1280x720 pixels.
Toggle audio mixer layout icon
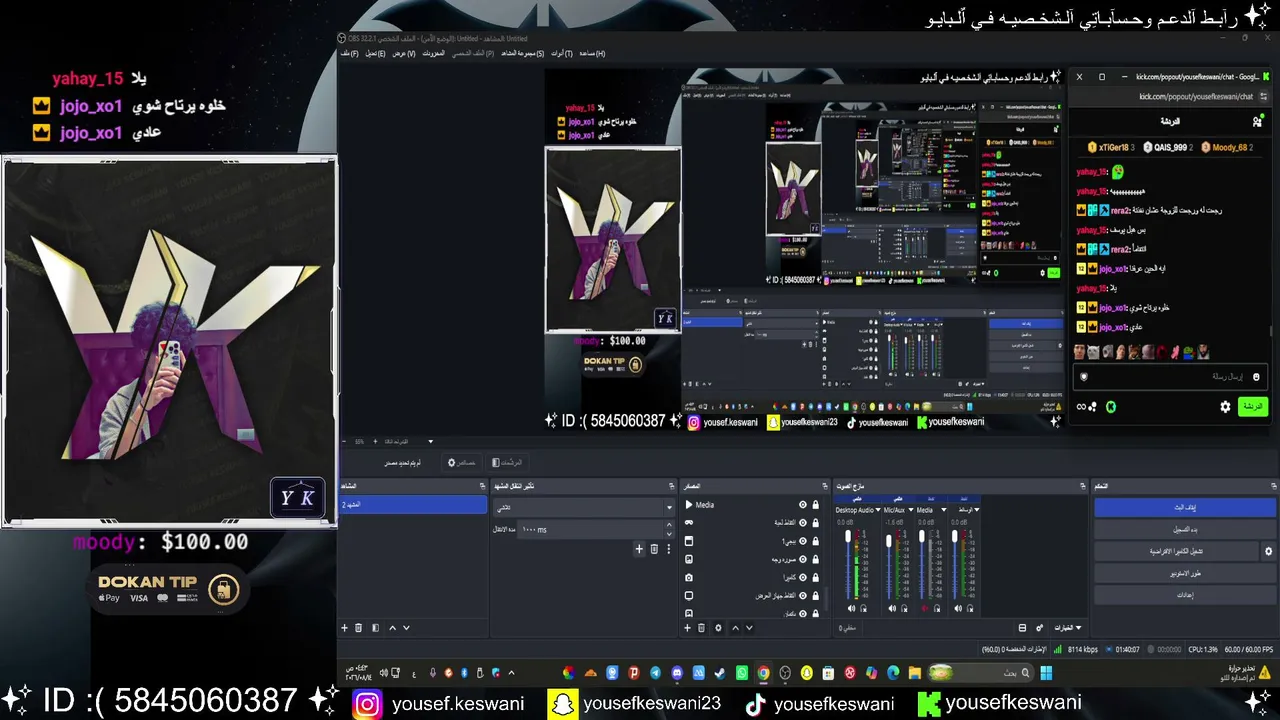coord(1022,628)
